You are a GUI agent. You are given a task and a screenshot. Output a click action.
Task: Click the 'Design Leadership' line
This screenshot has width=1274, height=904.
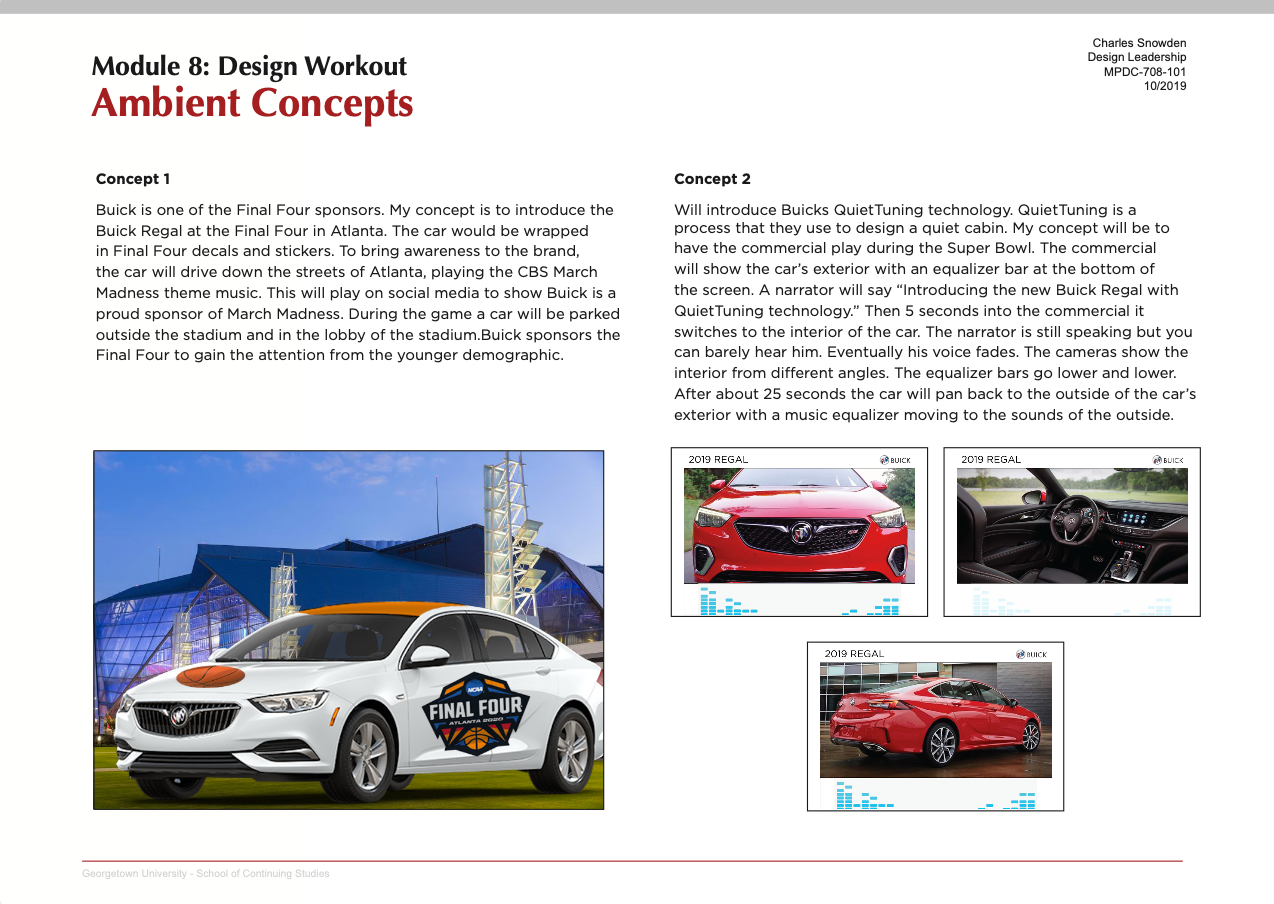click(1137, 57)
